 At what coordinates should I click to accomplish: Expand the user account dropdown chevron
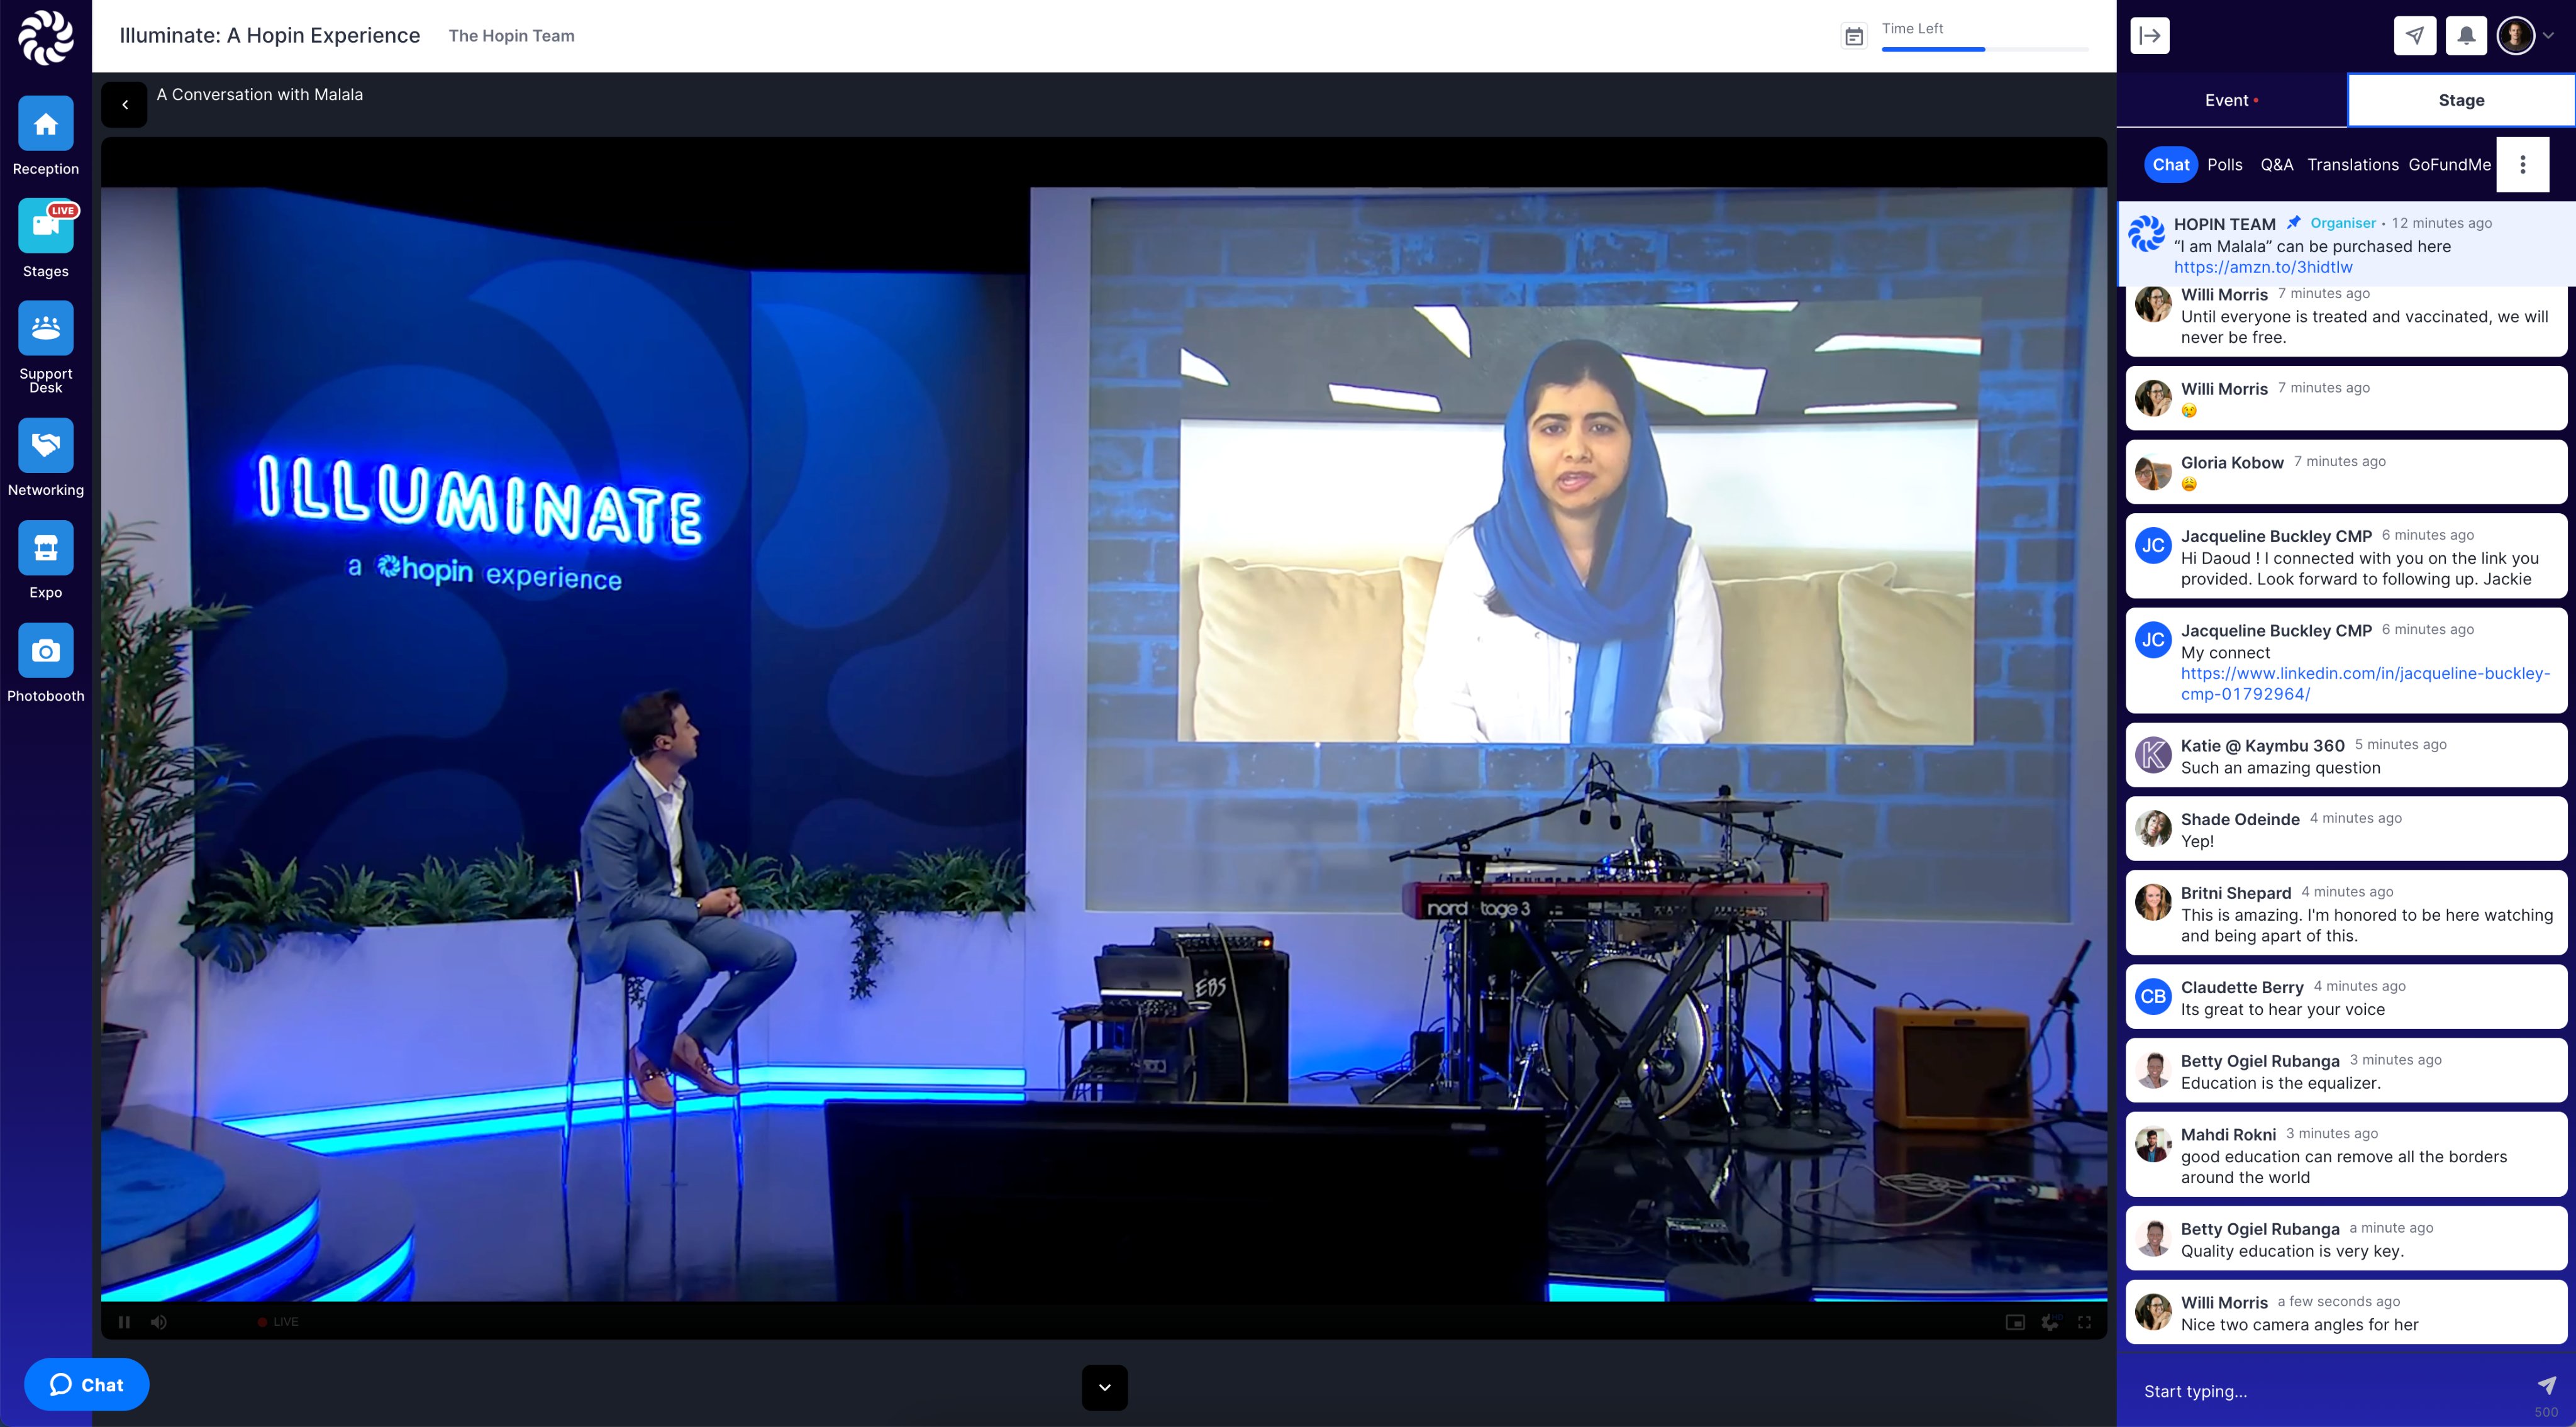2548,36
